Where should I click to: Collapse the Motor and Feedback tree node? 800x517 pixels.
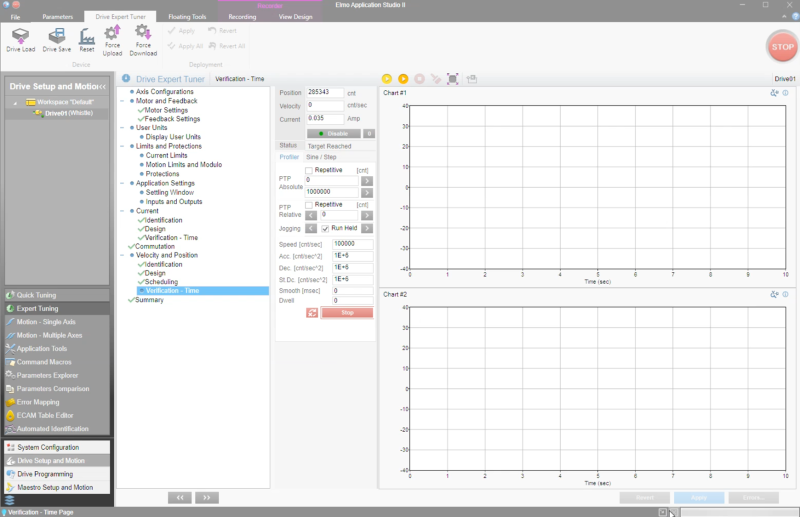[x=122, y=101]
